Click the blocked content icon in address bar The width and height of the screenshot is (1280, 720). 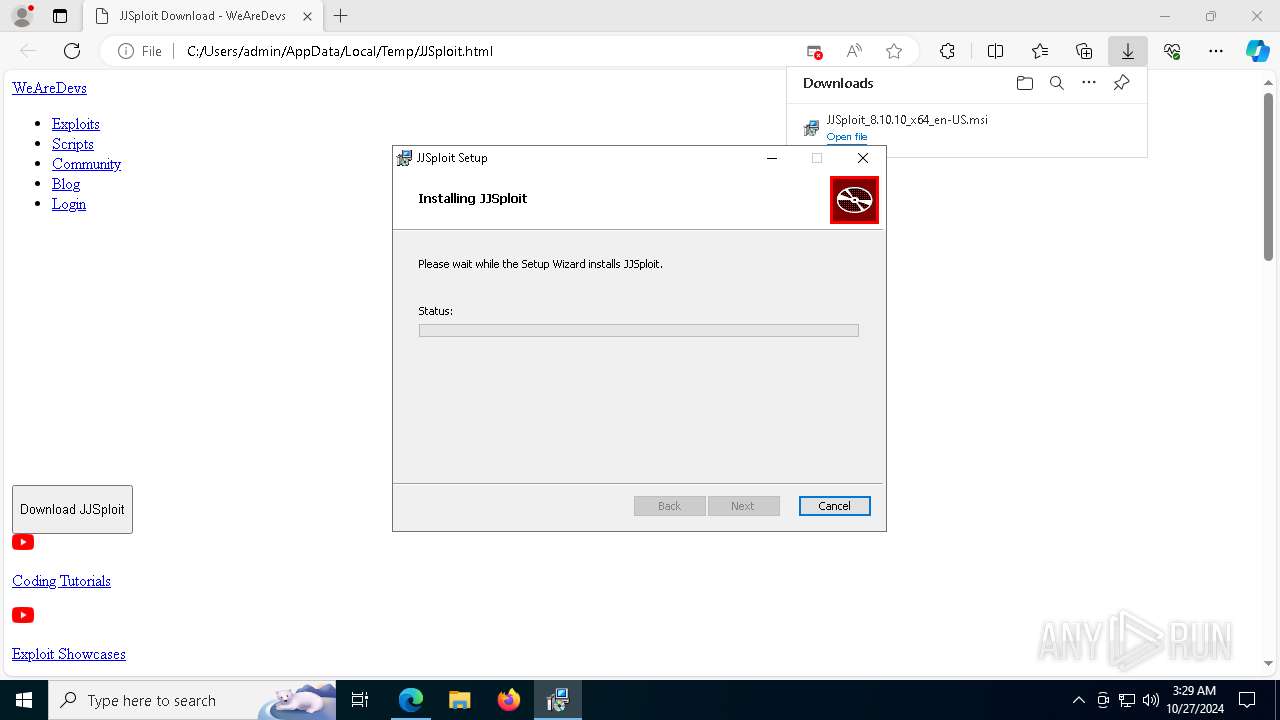click(814, 51)
